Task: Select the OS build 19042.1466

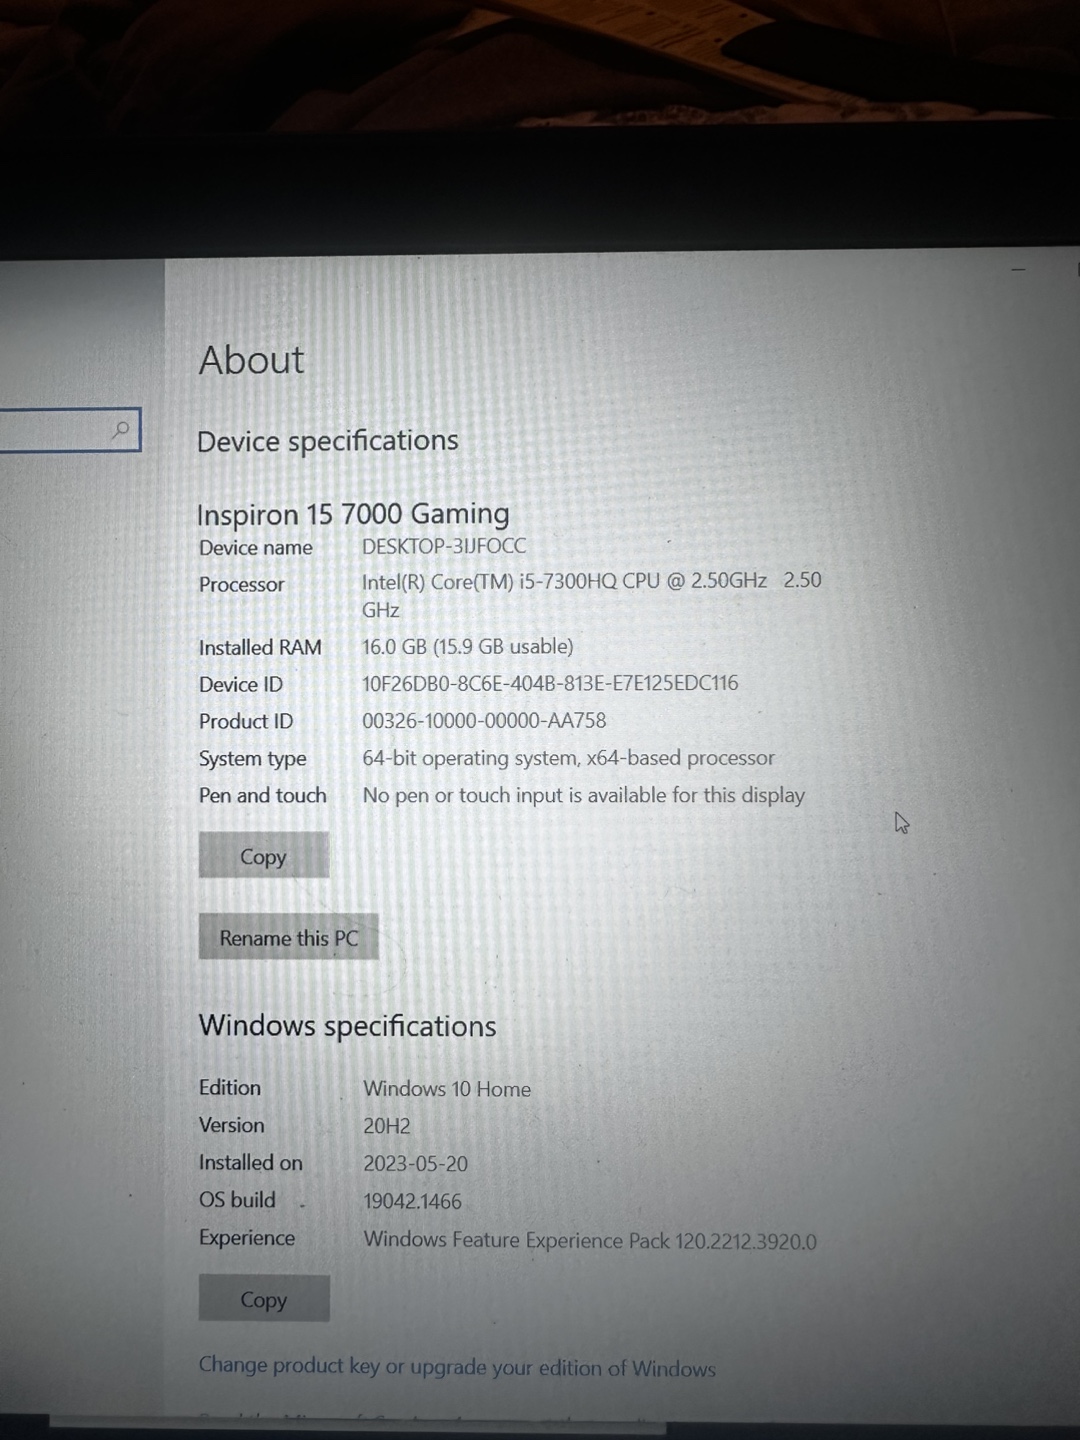Action: (x=412, y=1202)
